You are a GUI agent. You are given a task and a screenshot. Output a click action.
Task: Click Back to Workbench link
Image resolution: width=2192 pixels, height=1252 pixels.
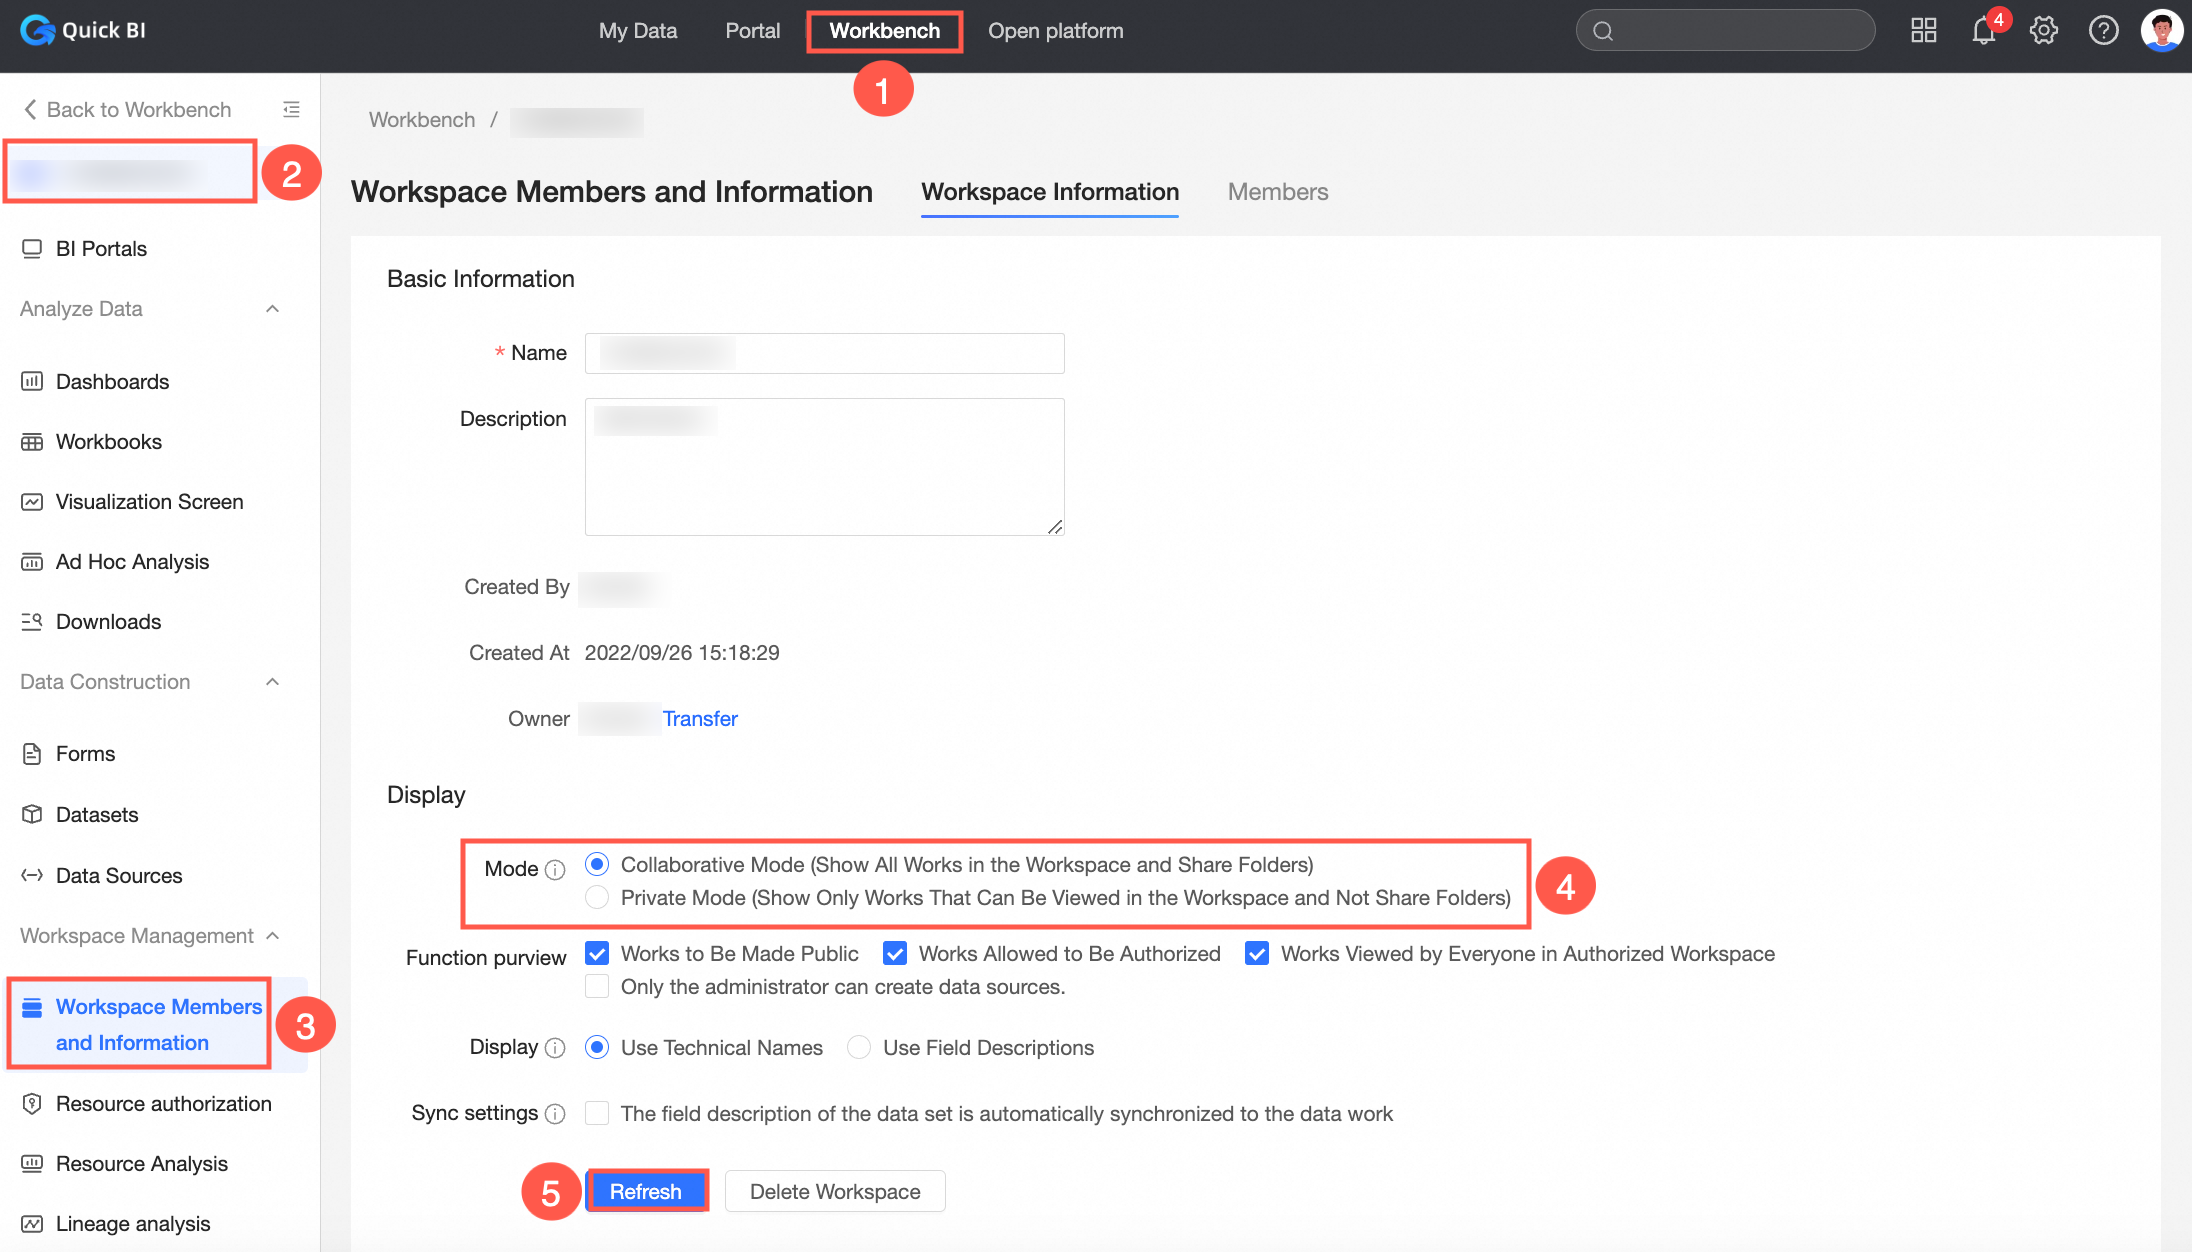127,109
